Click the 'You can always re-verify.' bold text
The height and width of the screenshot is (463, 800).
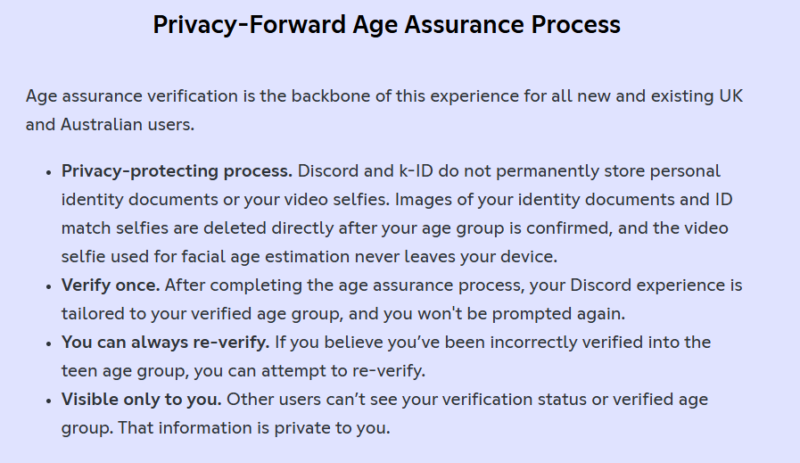[165, 342]
